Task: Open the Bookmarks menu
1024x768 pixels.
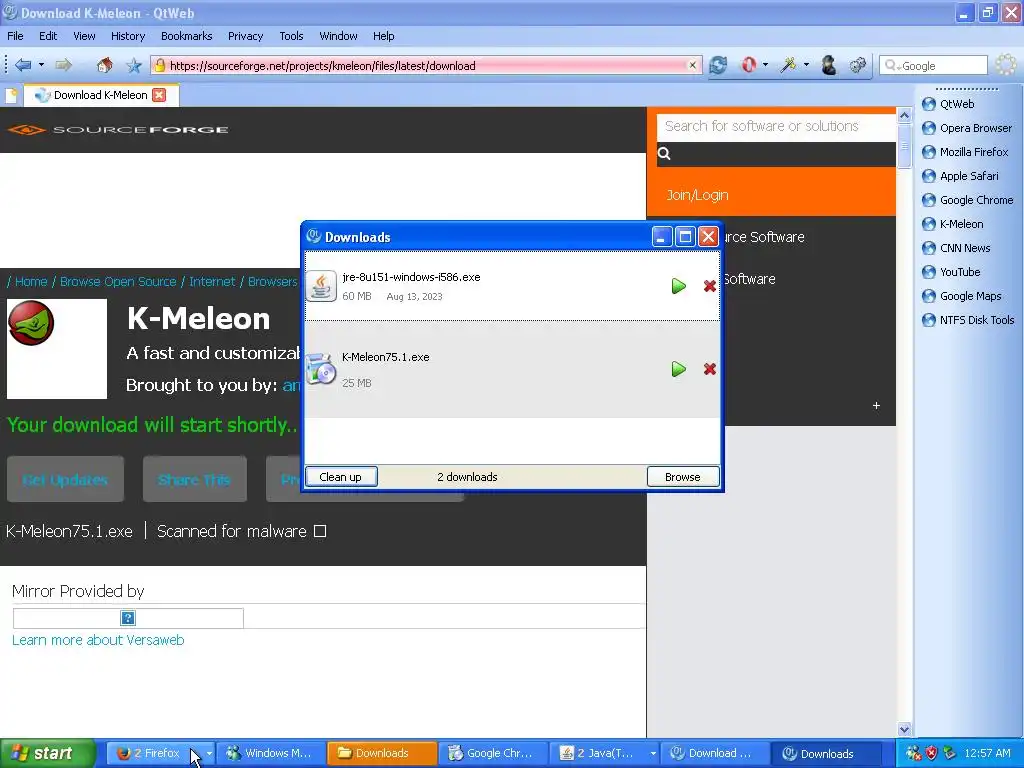Action: [x=187, y=36]
